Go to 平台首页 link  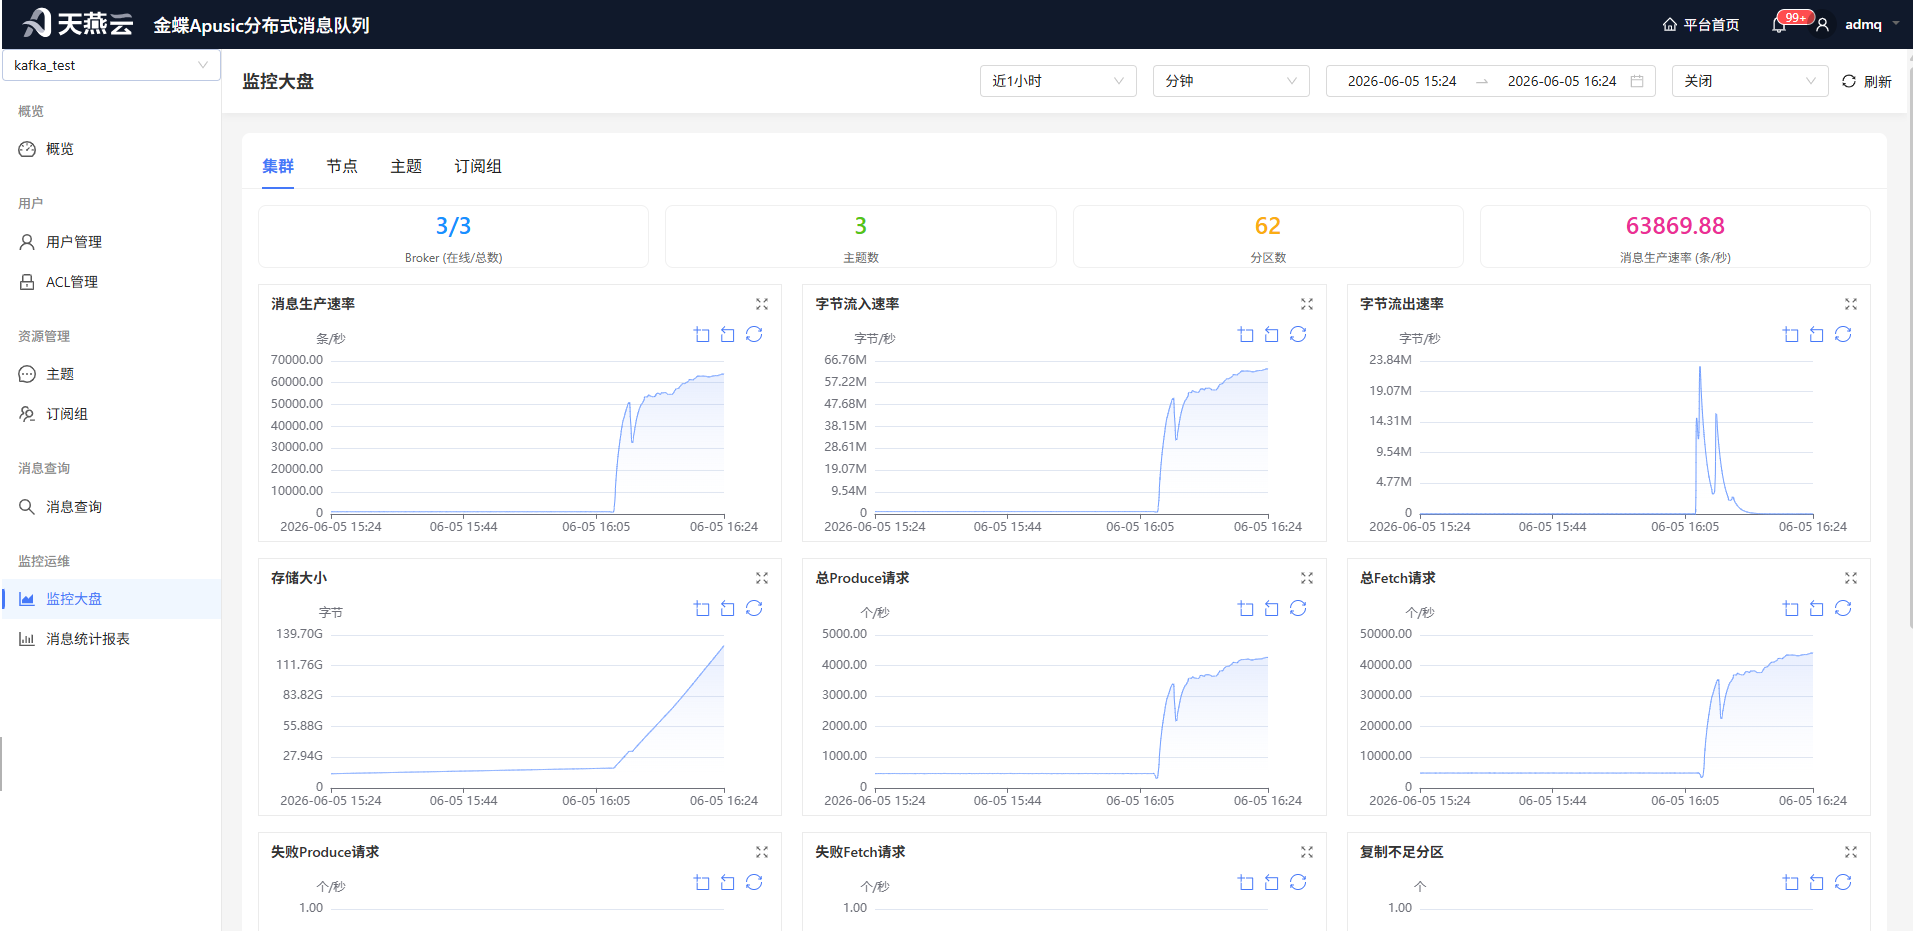(1701, 25)
